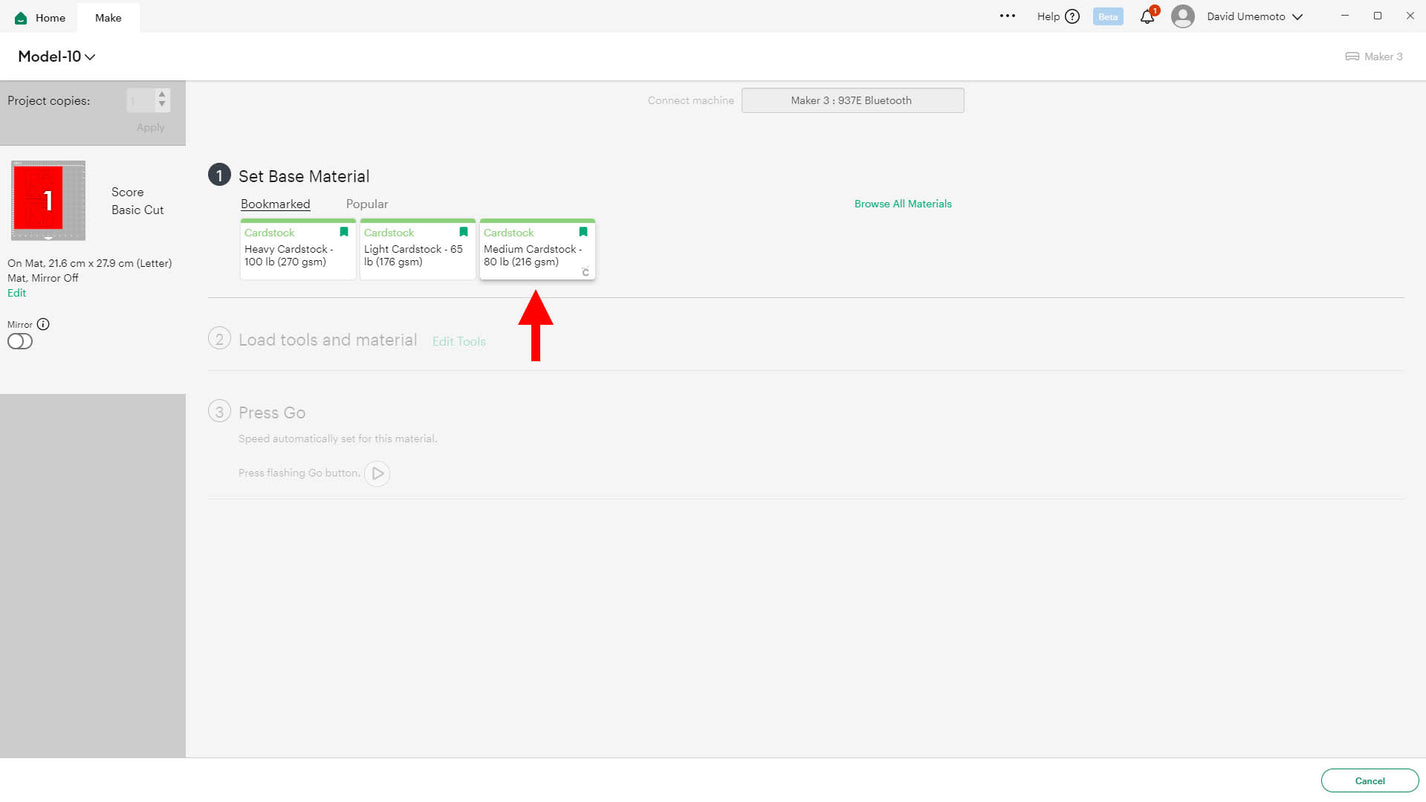Select the red mat 1 thumbnail
This screenshot has height=802, width=1426.
click(x=47, y=200)
